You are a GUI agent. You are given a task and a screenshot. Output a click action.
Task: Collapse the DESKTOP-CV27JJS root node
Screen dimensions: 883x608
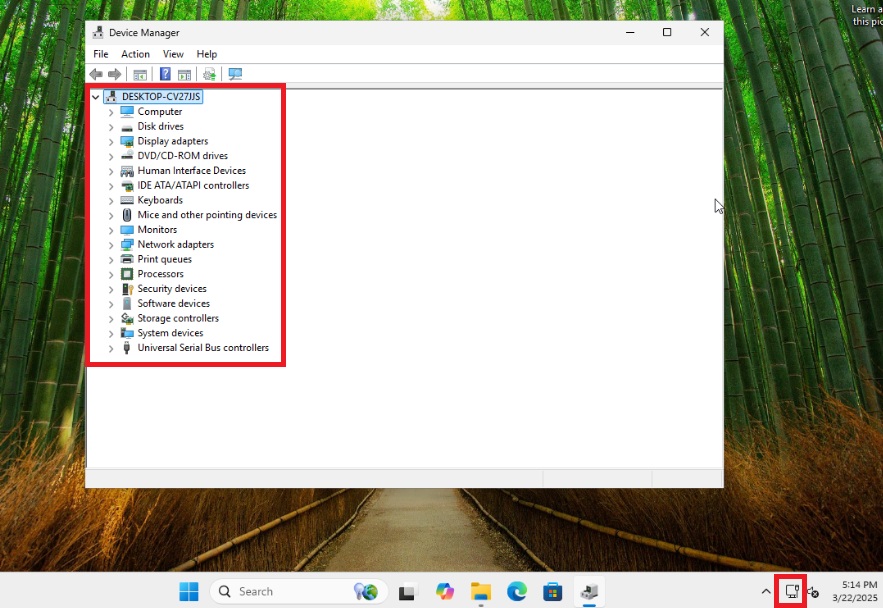coord(96,97)
